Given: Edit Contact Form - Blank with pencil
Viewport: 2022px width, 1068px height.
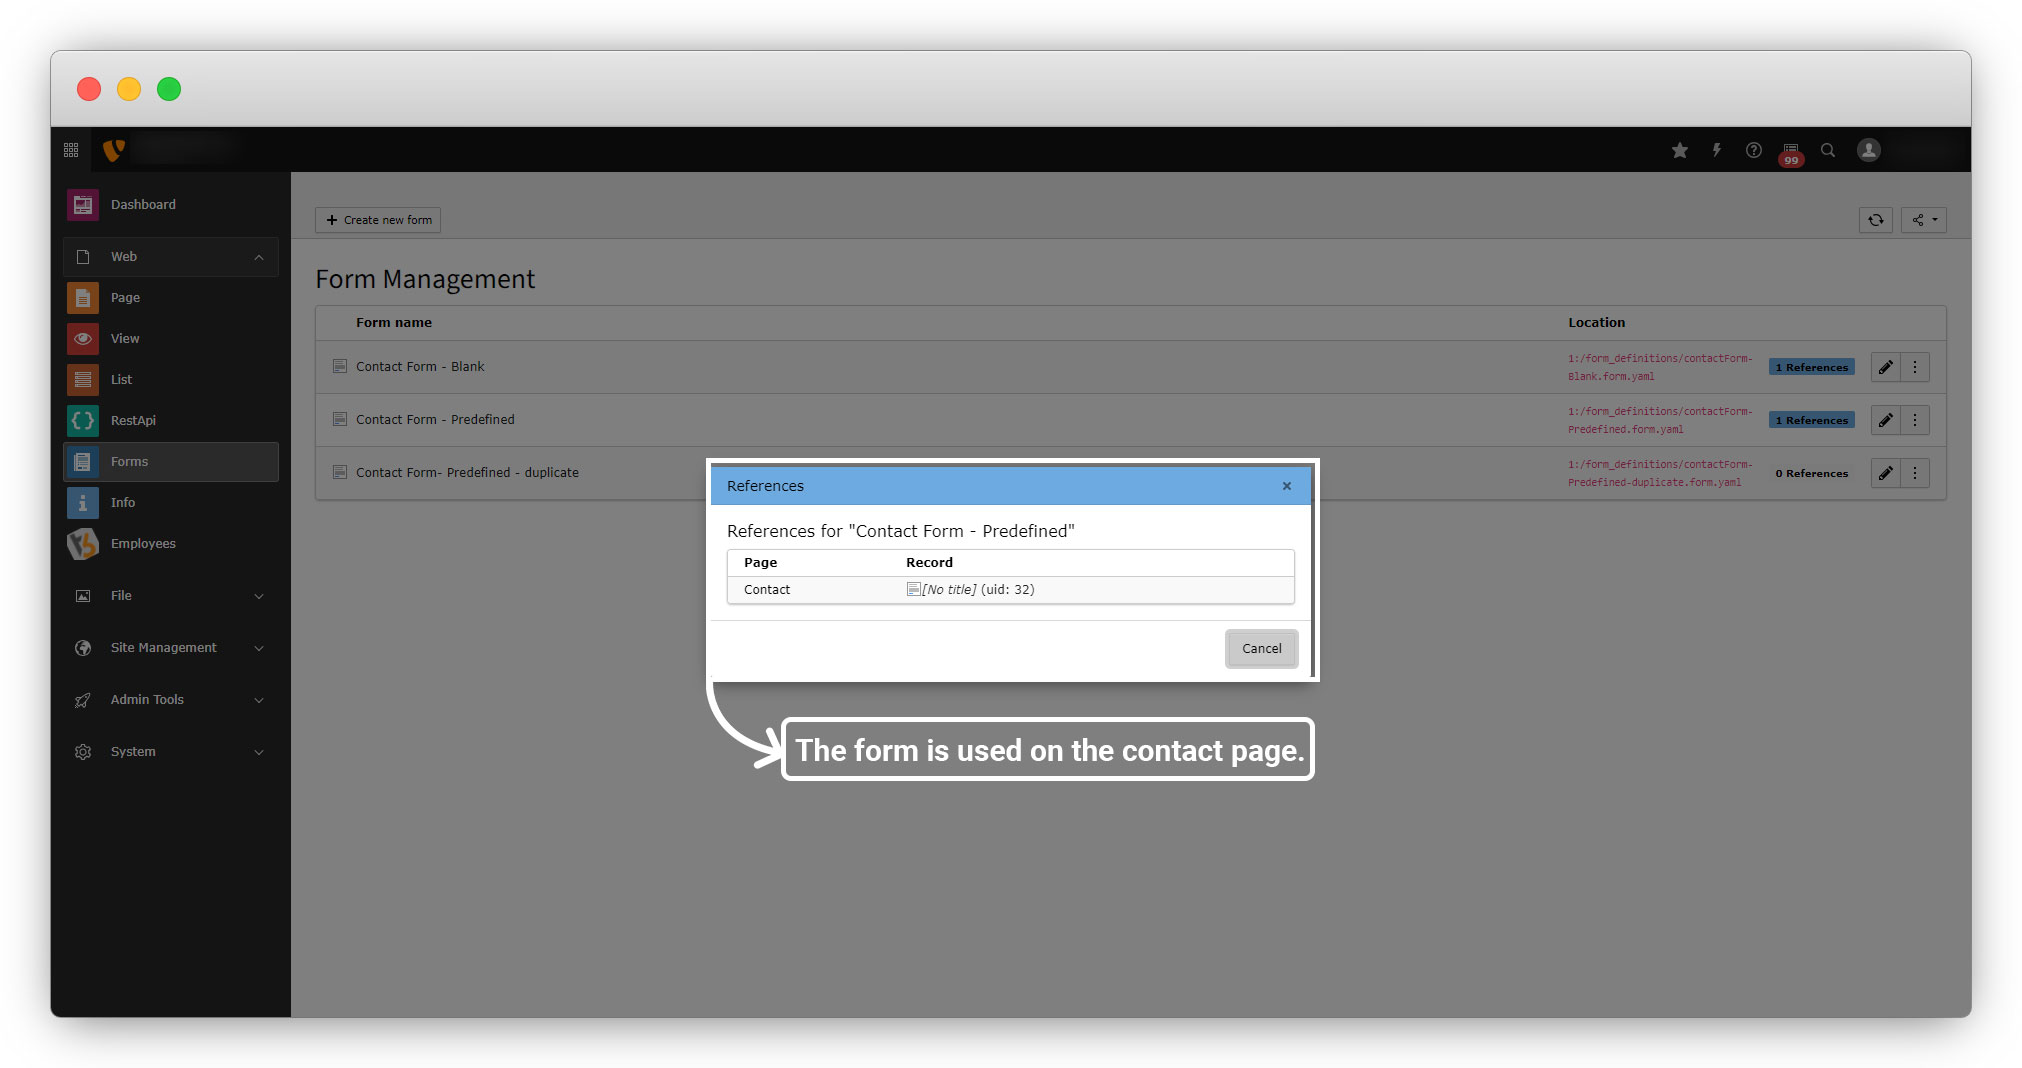Looking at the screenshot, I should (x=1886, y=367).
